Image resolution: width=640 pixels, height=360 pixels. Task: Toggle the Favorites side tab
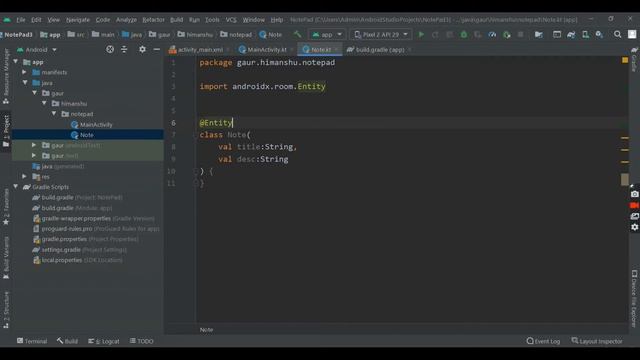click(6, 207)
